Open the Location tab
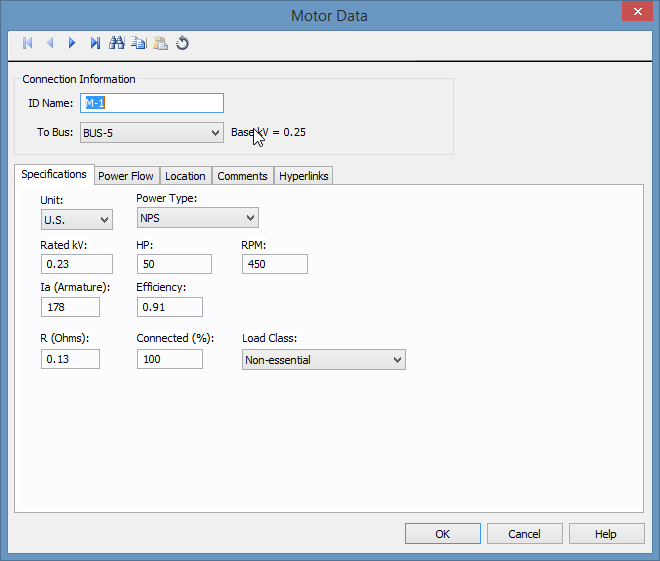 click(185, 176)
